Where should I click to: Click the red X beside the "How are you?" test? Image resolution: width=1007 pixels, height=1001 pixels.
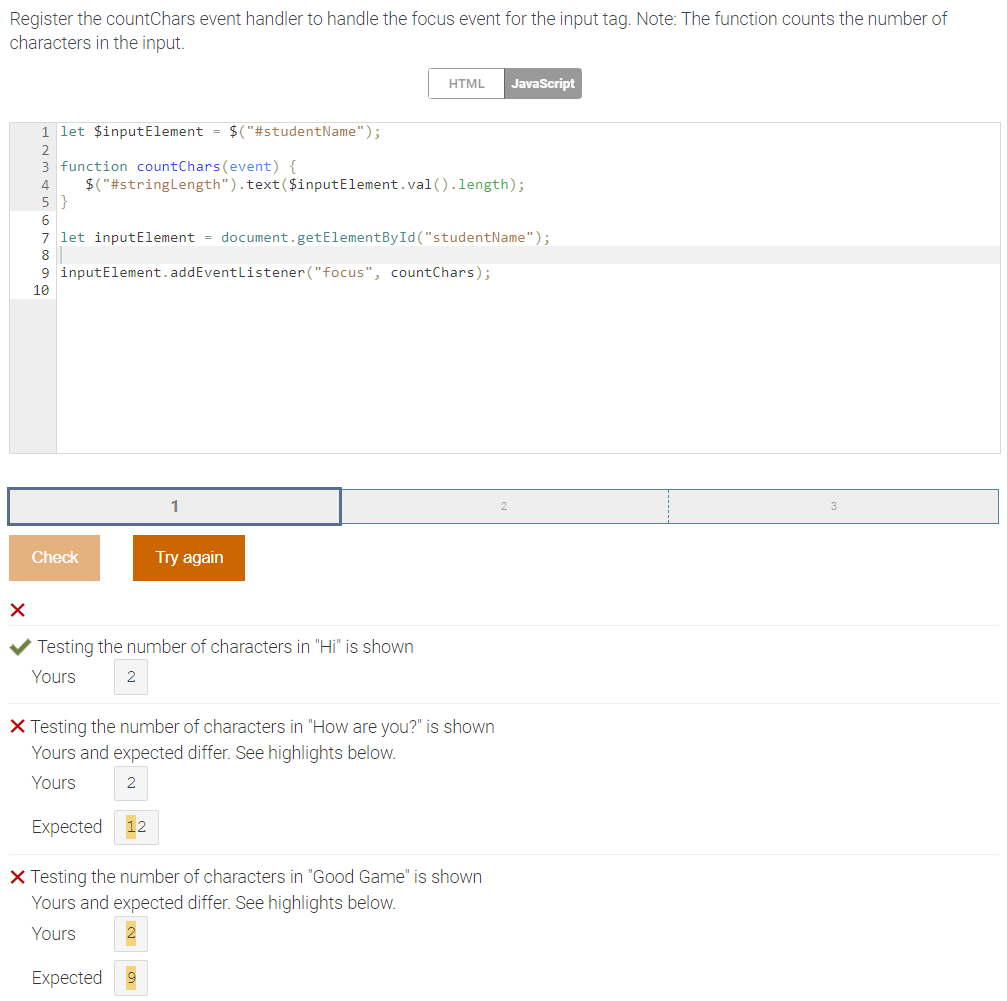tap(16, 727)
